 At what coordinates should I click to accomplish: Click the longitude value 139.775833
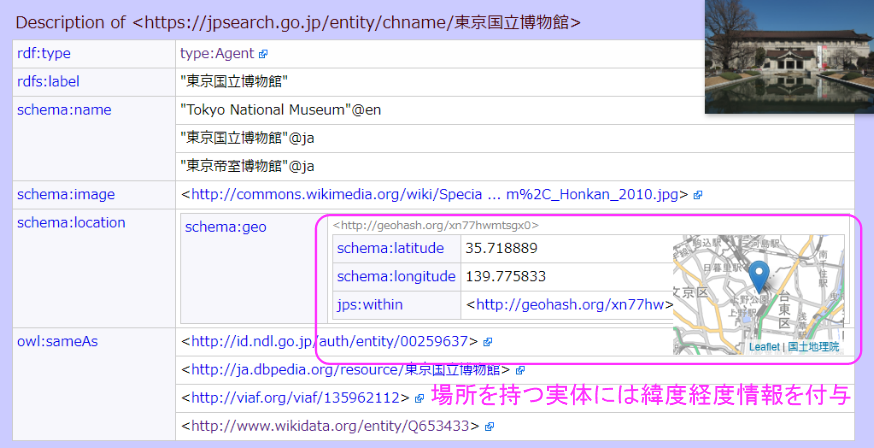[506, 276]
